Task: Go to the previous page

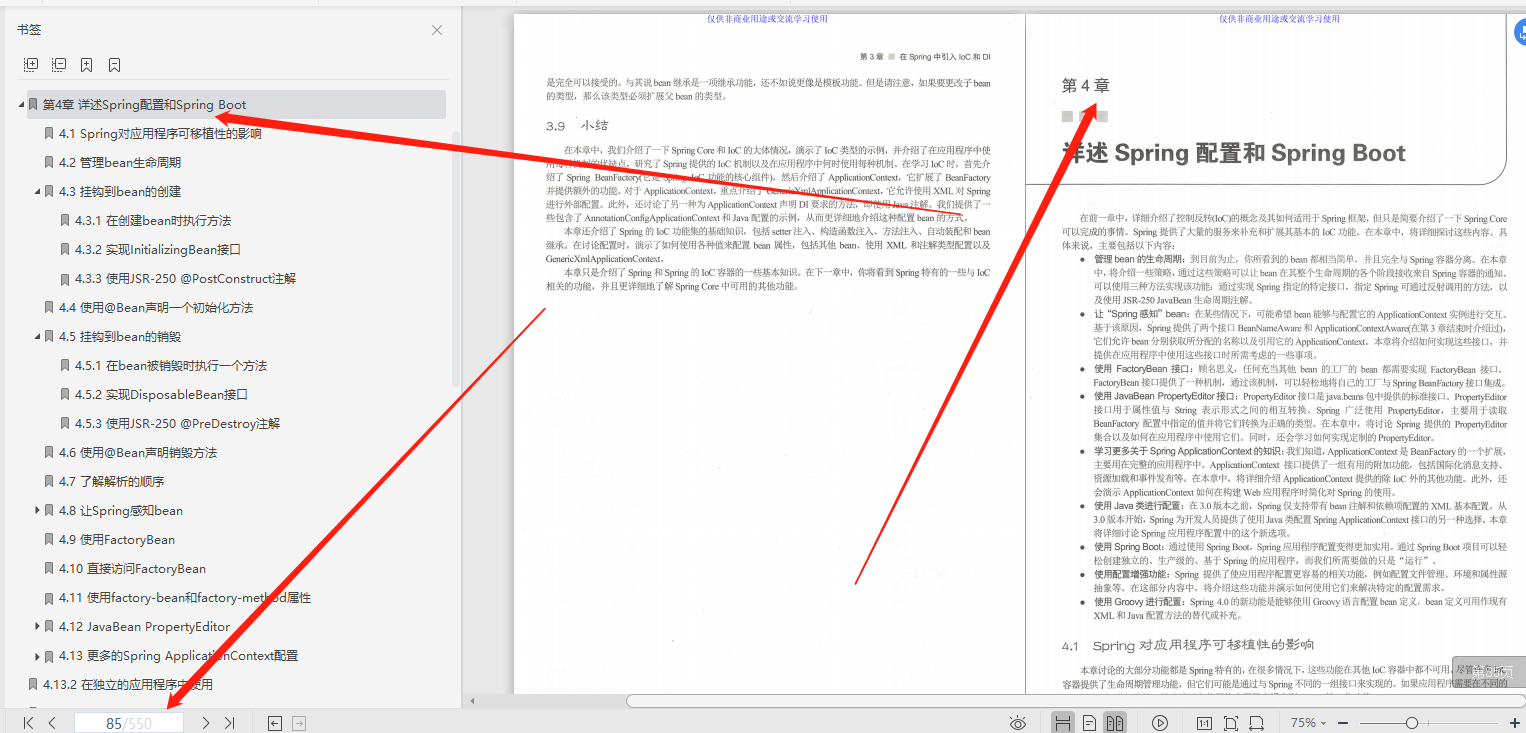Action: [52, 723]
